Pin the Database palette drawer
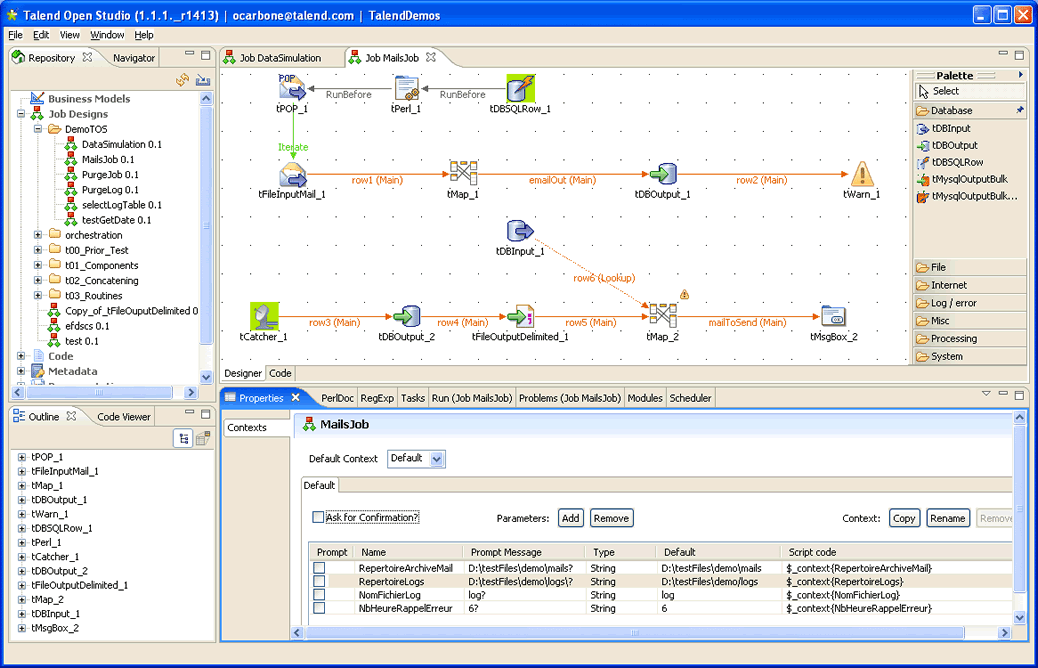This screenshot has width=1038, height=668. (1019, 110)
